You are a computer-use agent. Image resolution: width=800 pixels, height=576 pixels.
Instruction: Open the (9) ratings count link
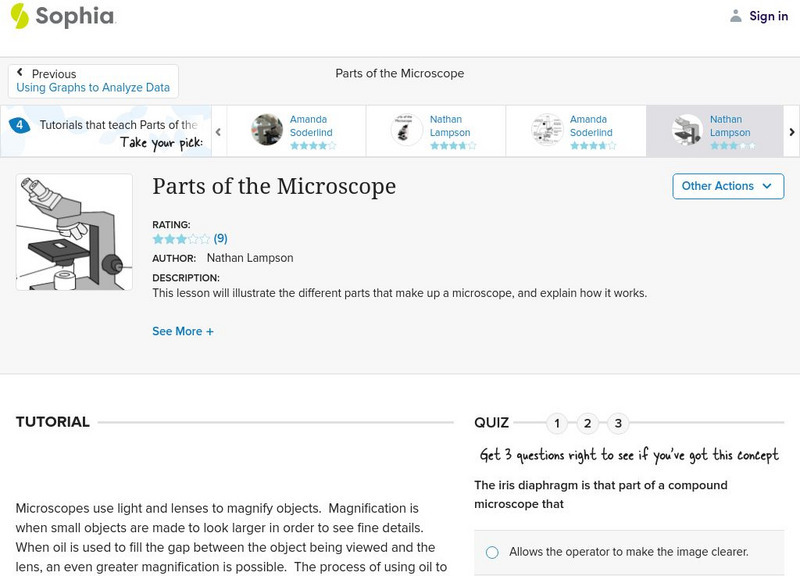coord(221,239)
